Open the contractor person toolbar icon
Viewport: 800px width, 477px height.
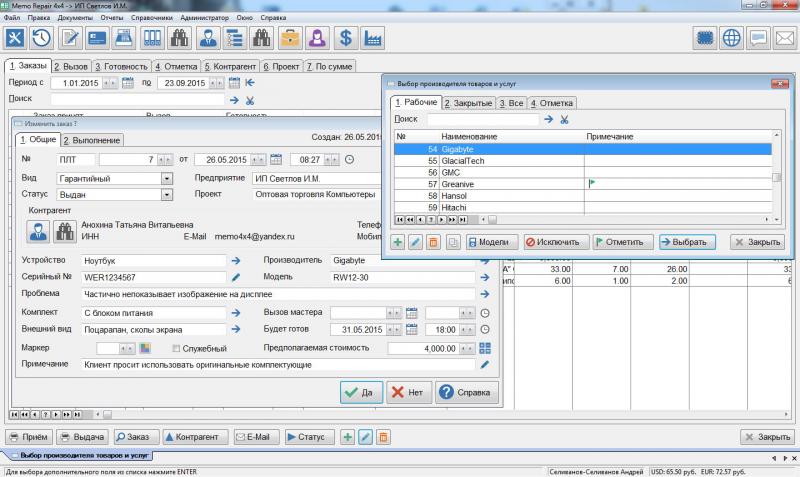(208, 38)
